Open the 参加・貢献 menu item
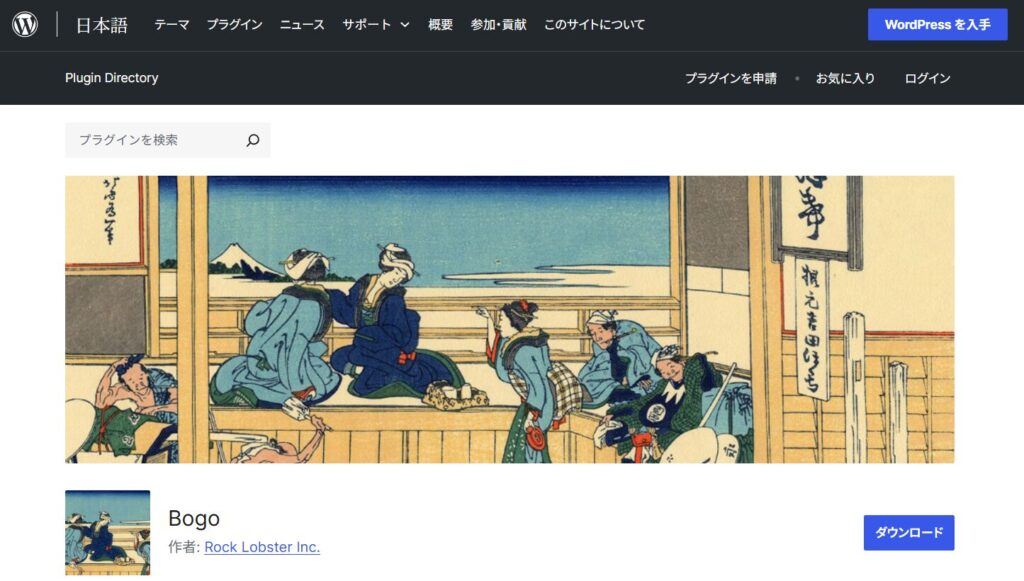1024x581 pixels. [498, 25]
